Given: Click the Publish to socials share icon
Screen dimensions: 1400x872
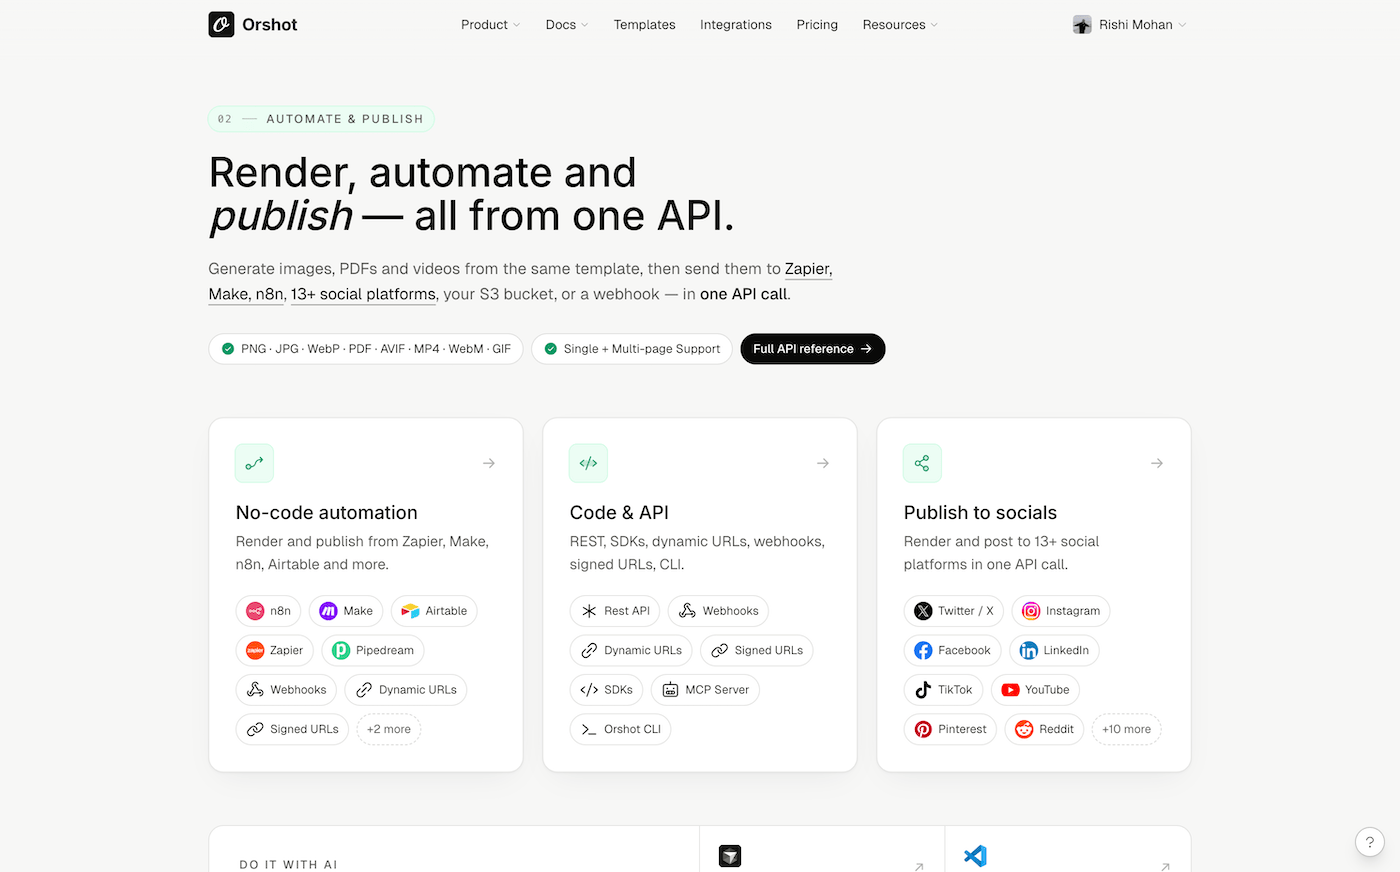Looking at the screenshot, I should (x=922, y=463).
